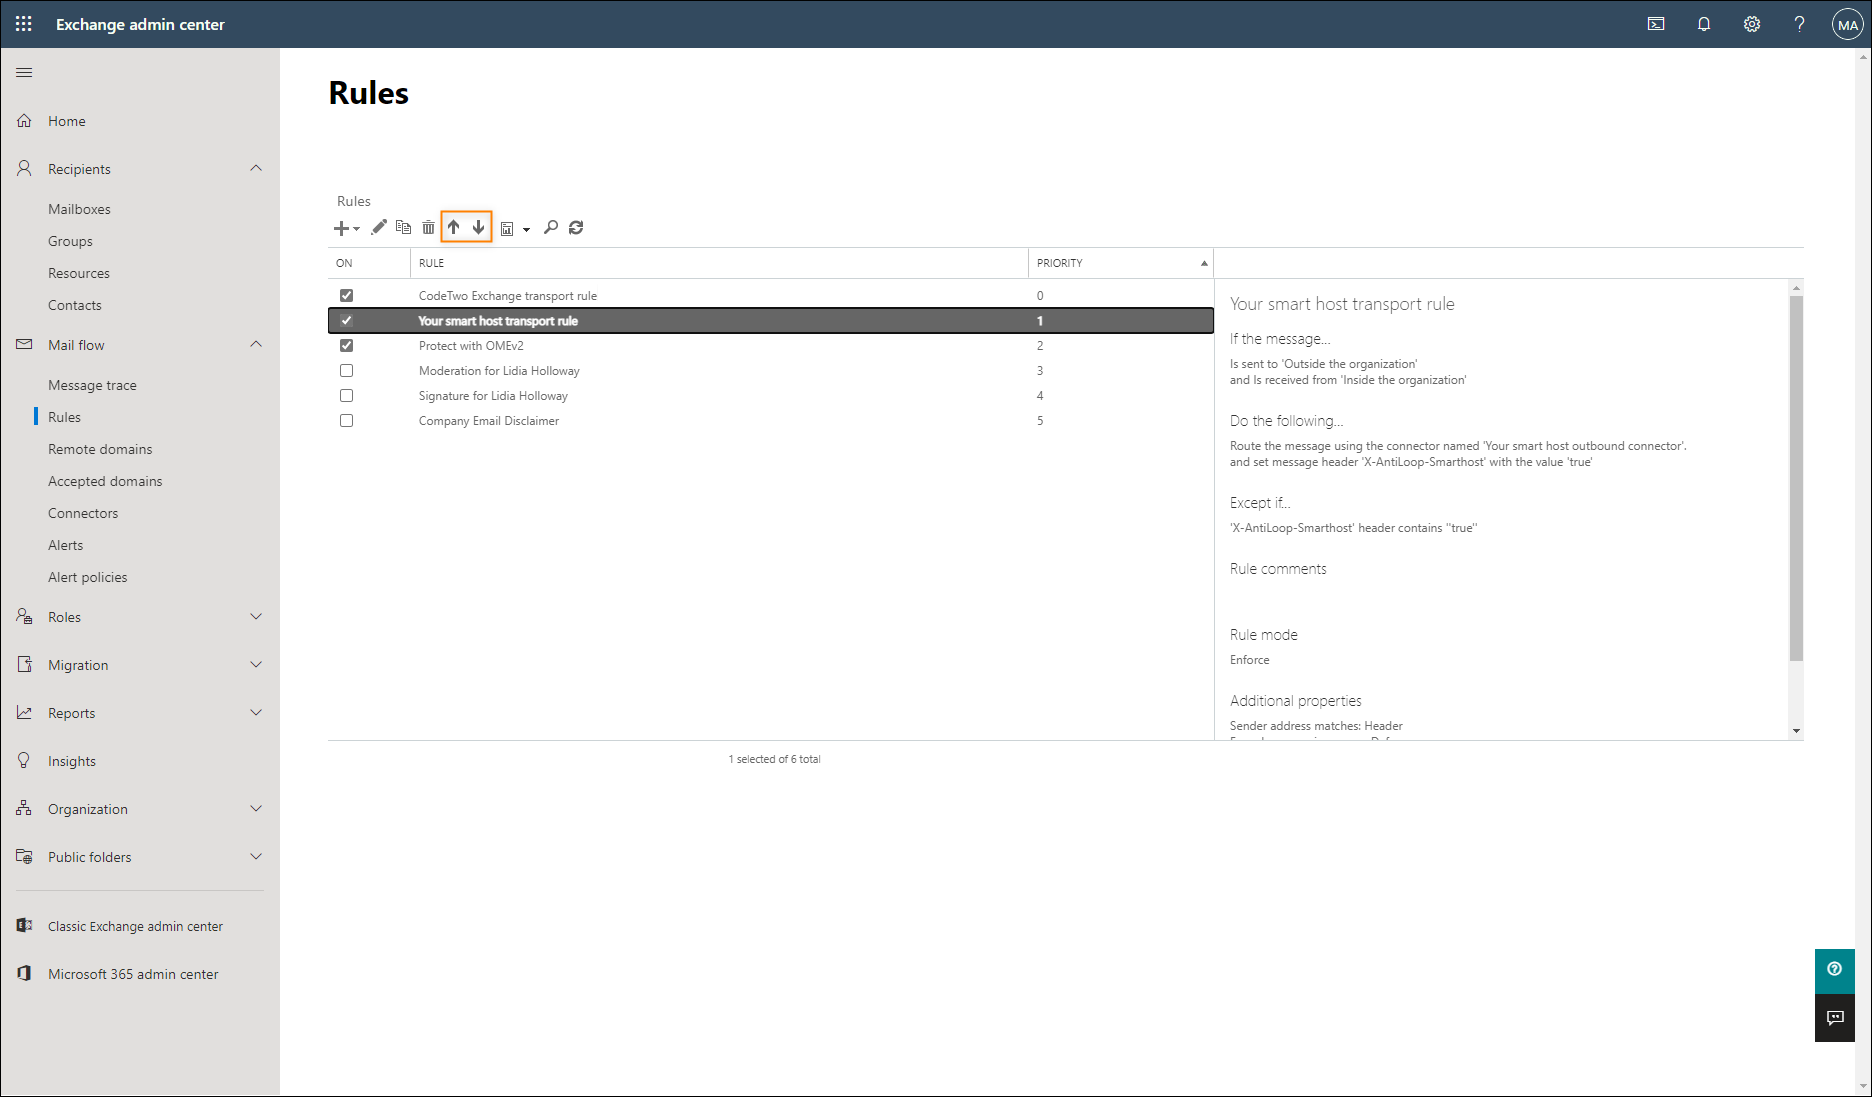The width and height of the screenshot is (1872, 1097).
Task: Move the rule up in priority
Action: [x=453, y=227]
